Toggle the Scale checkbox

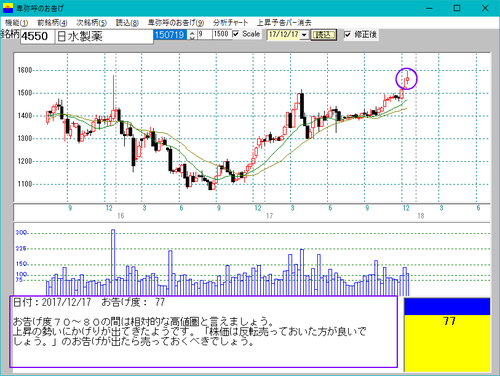tap(236, 34)
